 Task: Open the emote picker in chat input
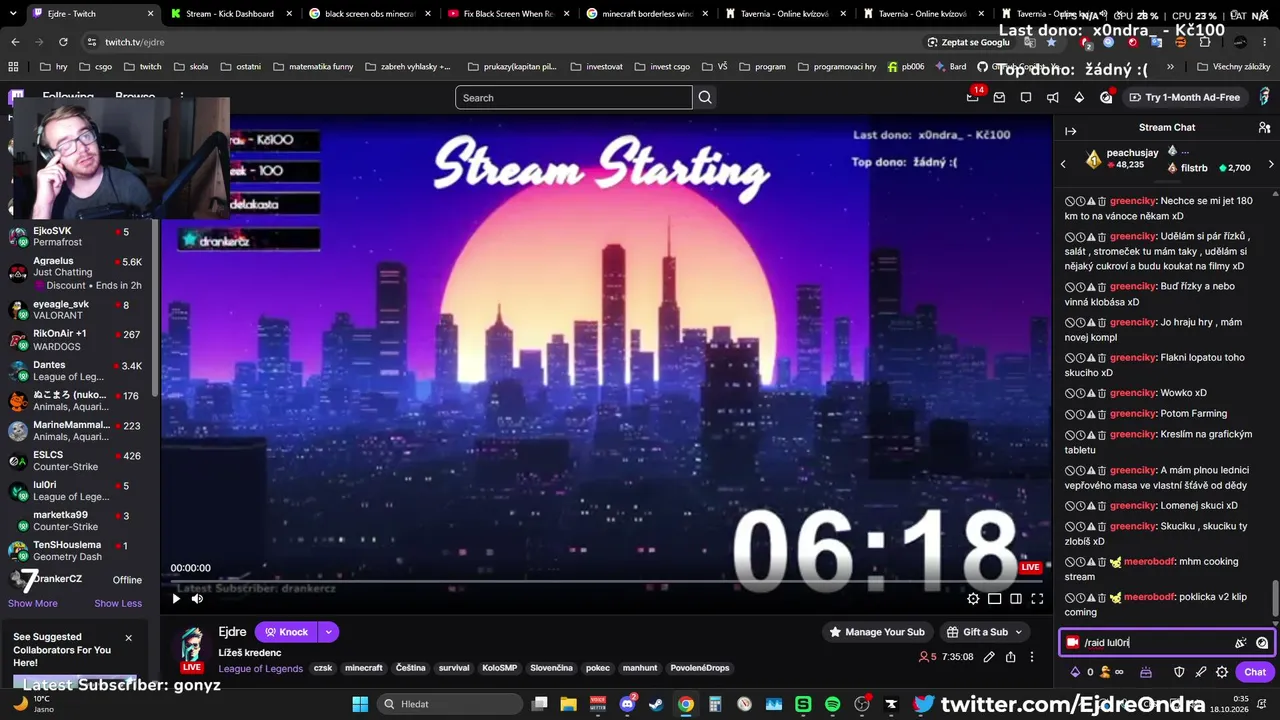1262,643
